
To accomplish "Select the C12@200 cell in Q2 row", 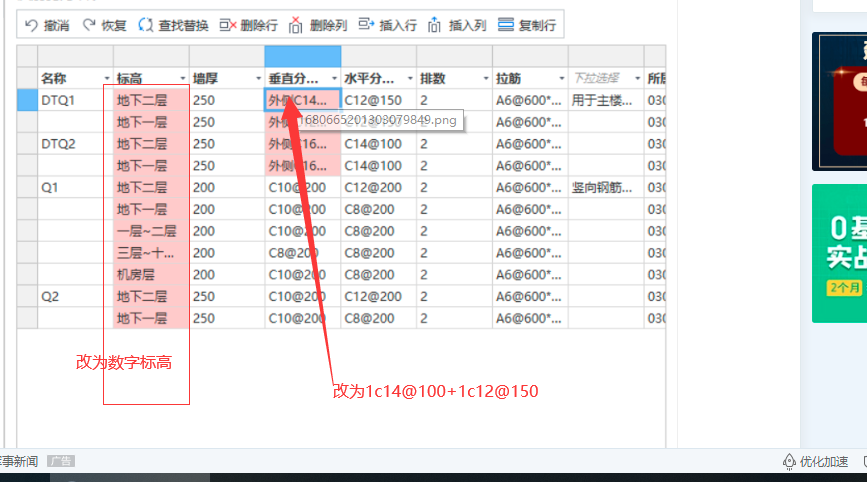I will [x=378, y=297].
